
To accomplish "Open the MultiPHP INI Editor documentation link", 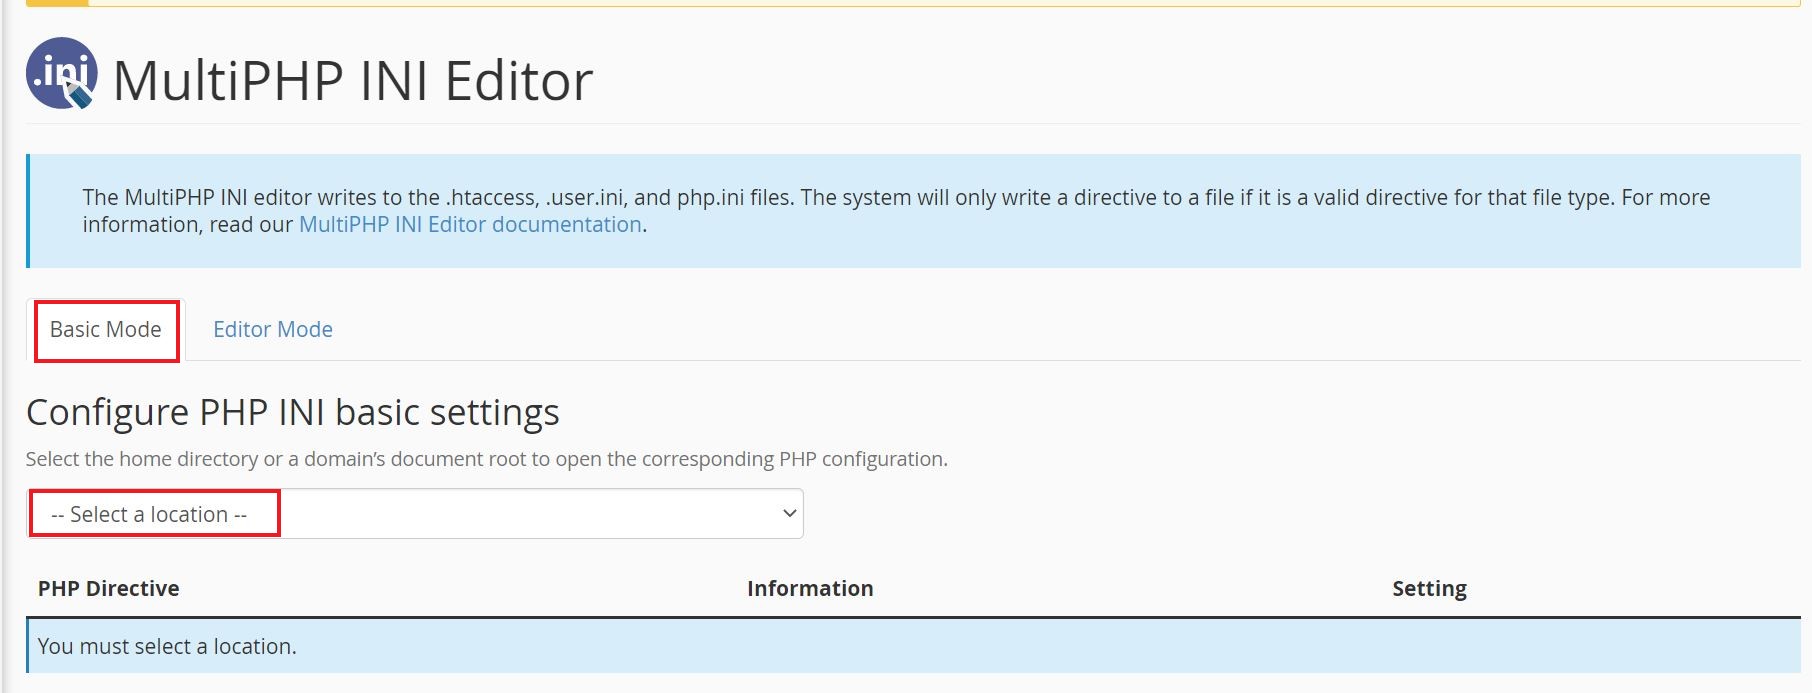I will (x=470, y=224).
